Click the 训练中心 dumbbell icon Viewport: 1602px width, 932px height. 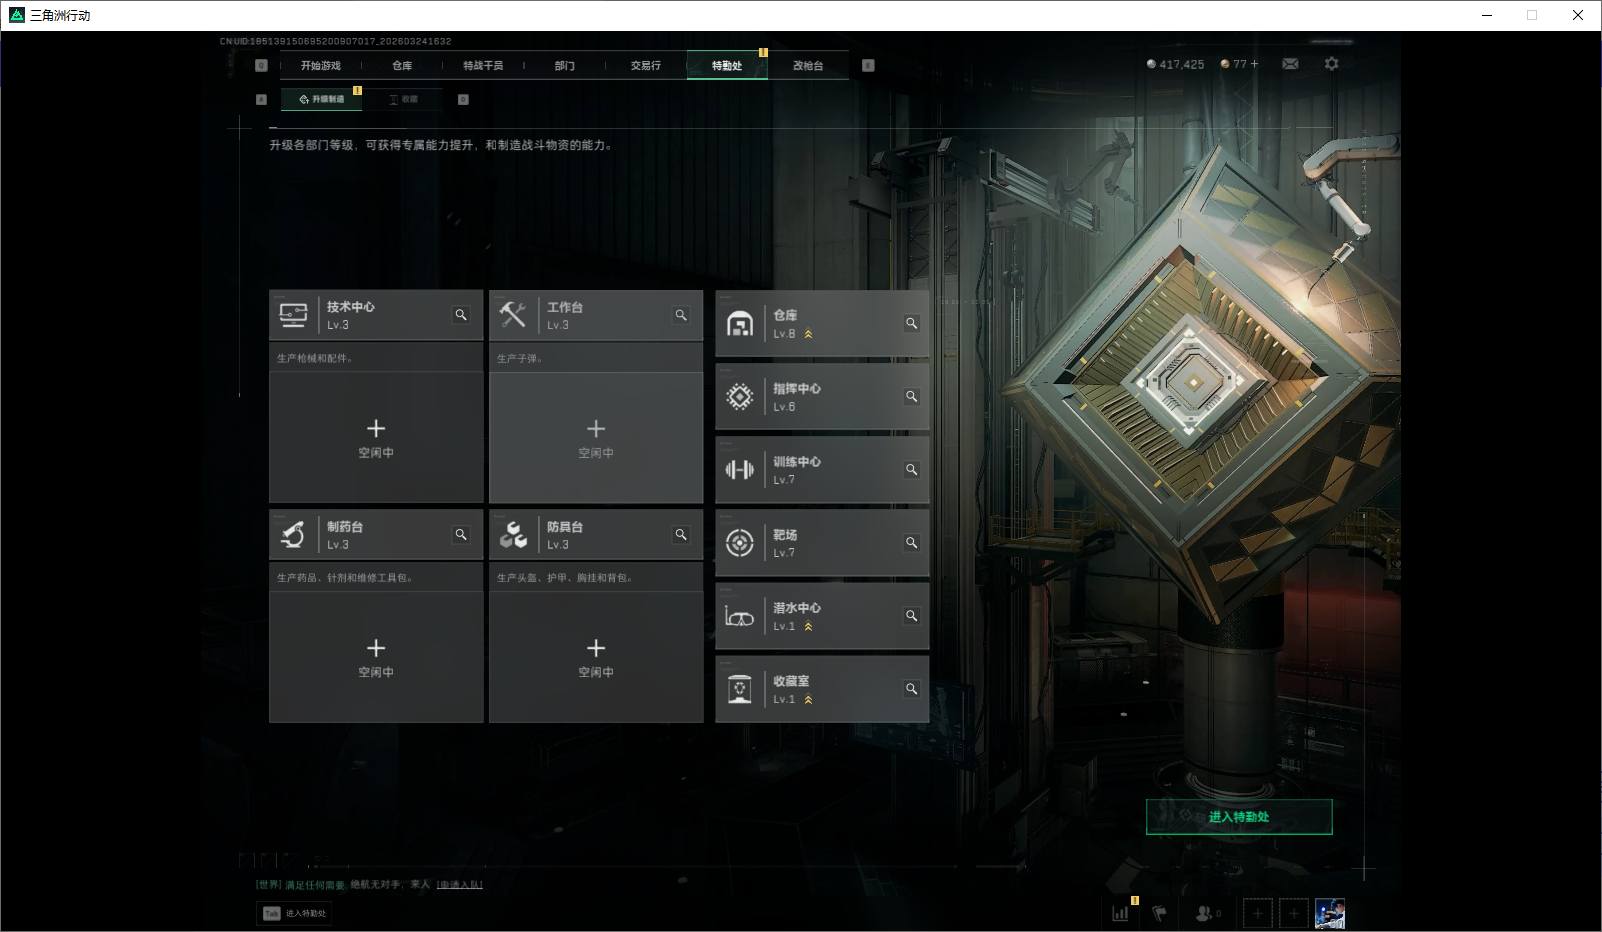pyautogui.click(x=740, y=470)
